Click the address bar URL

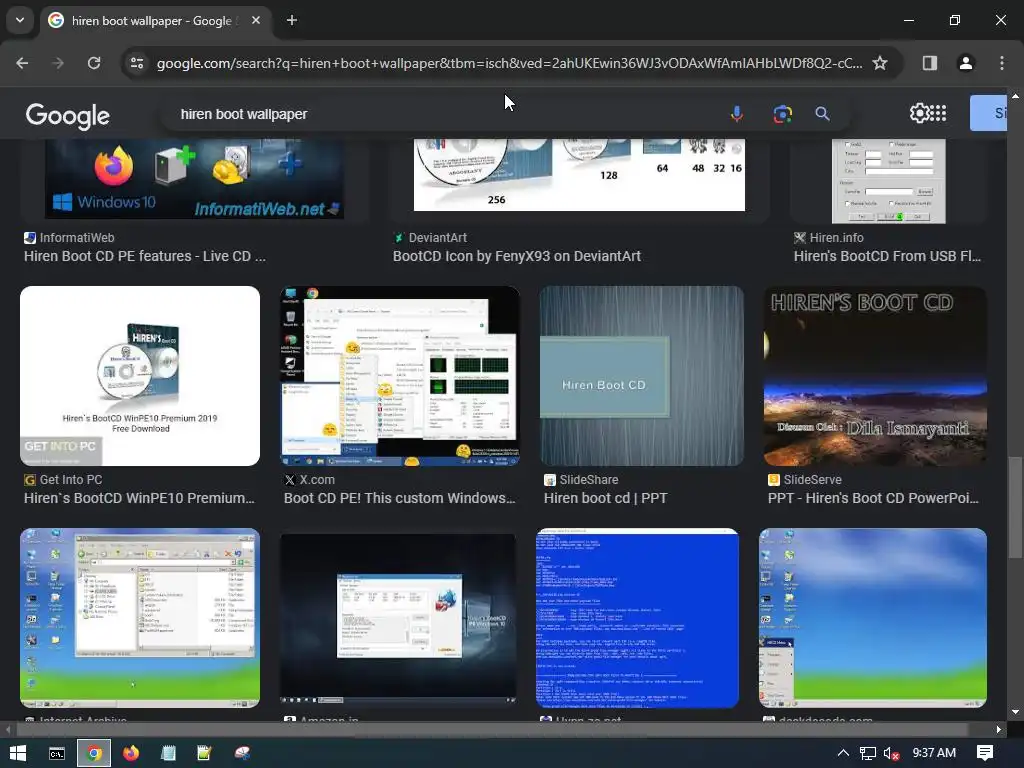point(509,63)
